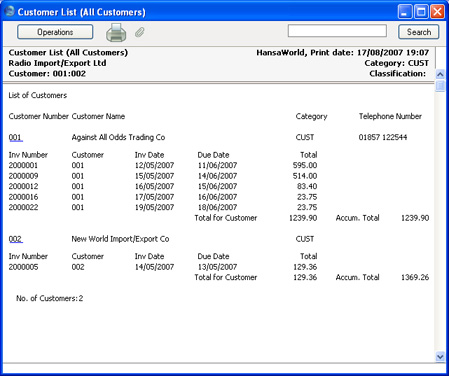Select customer name New World Import/Export Co

[120, 239]
